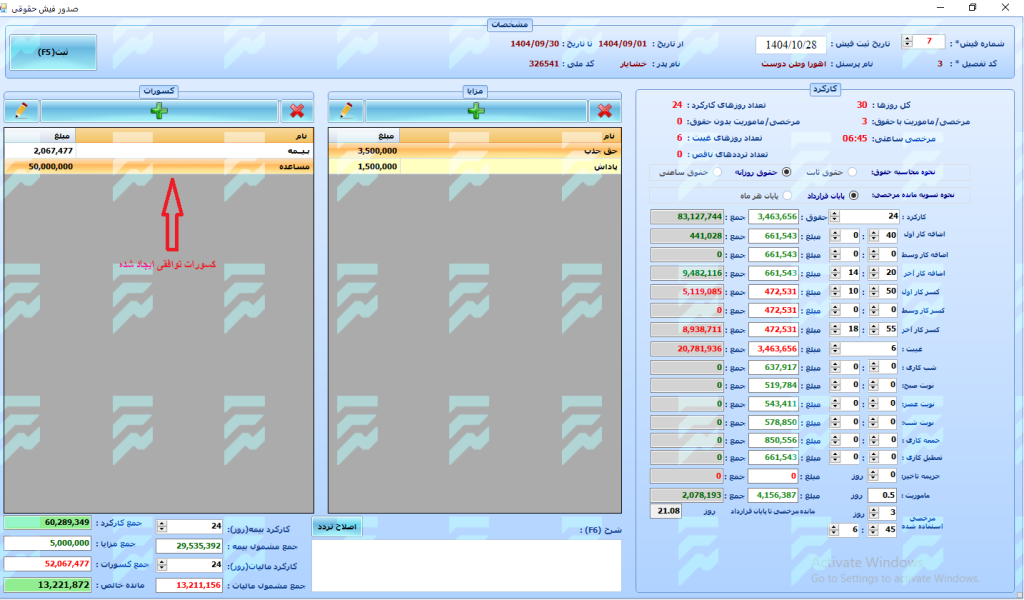Select the daily salary (حقوق روزانه) radio option
The width and height of the screenshot is (1024, 600).
click(786, 172)
